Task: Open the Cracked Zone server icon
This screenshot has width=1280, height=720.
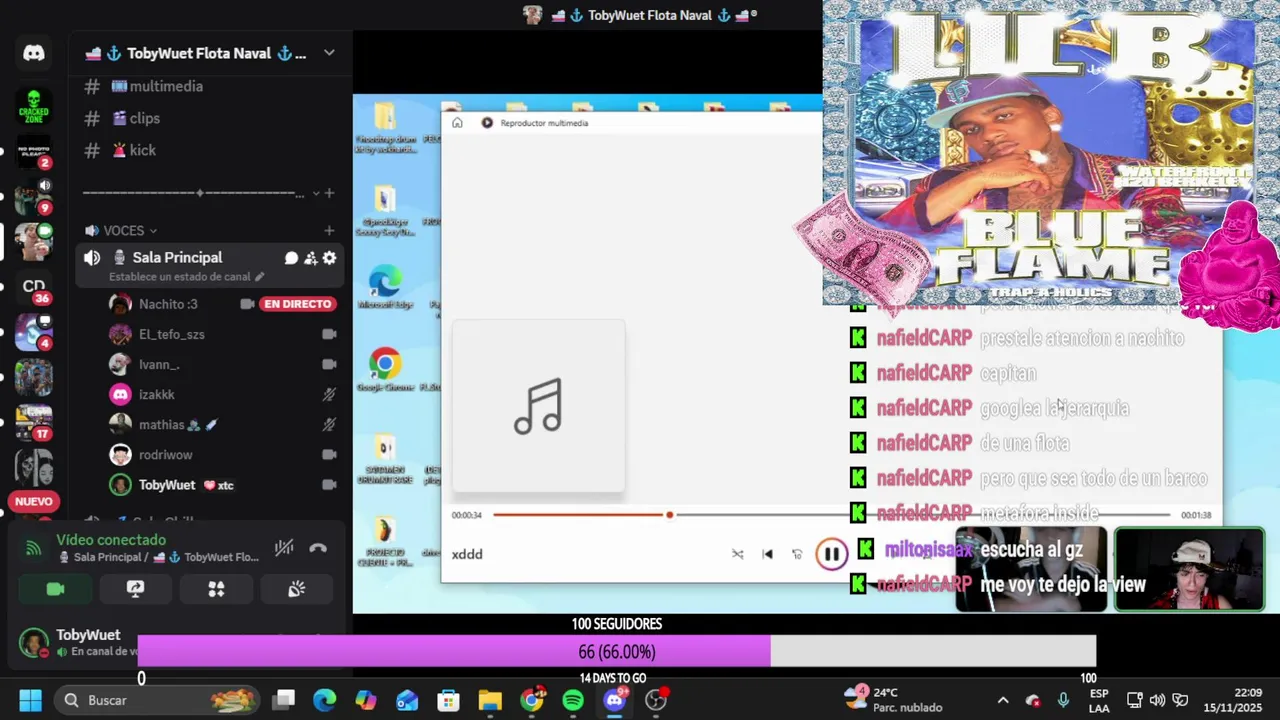Action: tap(34, 106)
